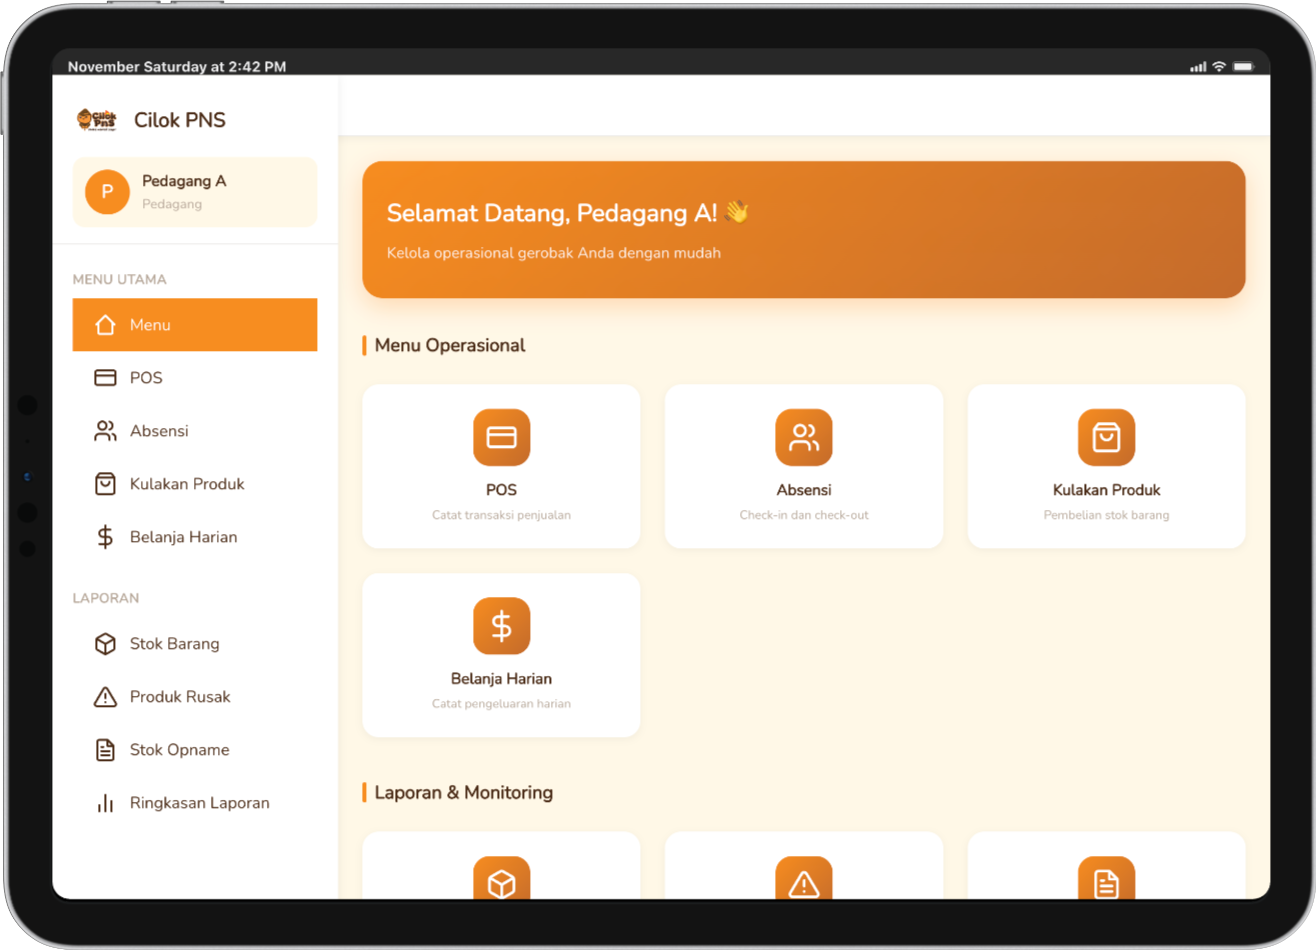Open the Kulakan Produk shopping bag tile icon

[x=1106, y=438]
